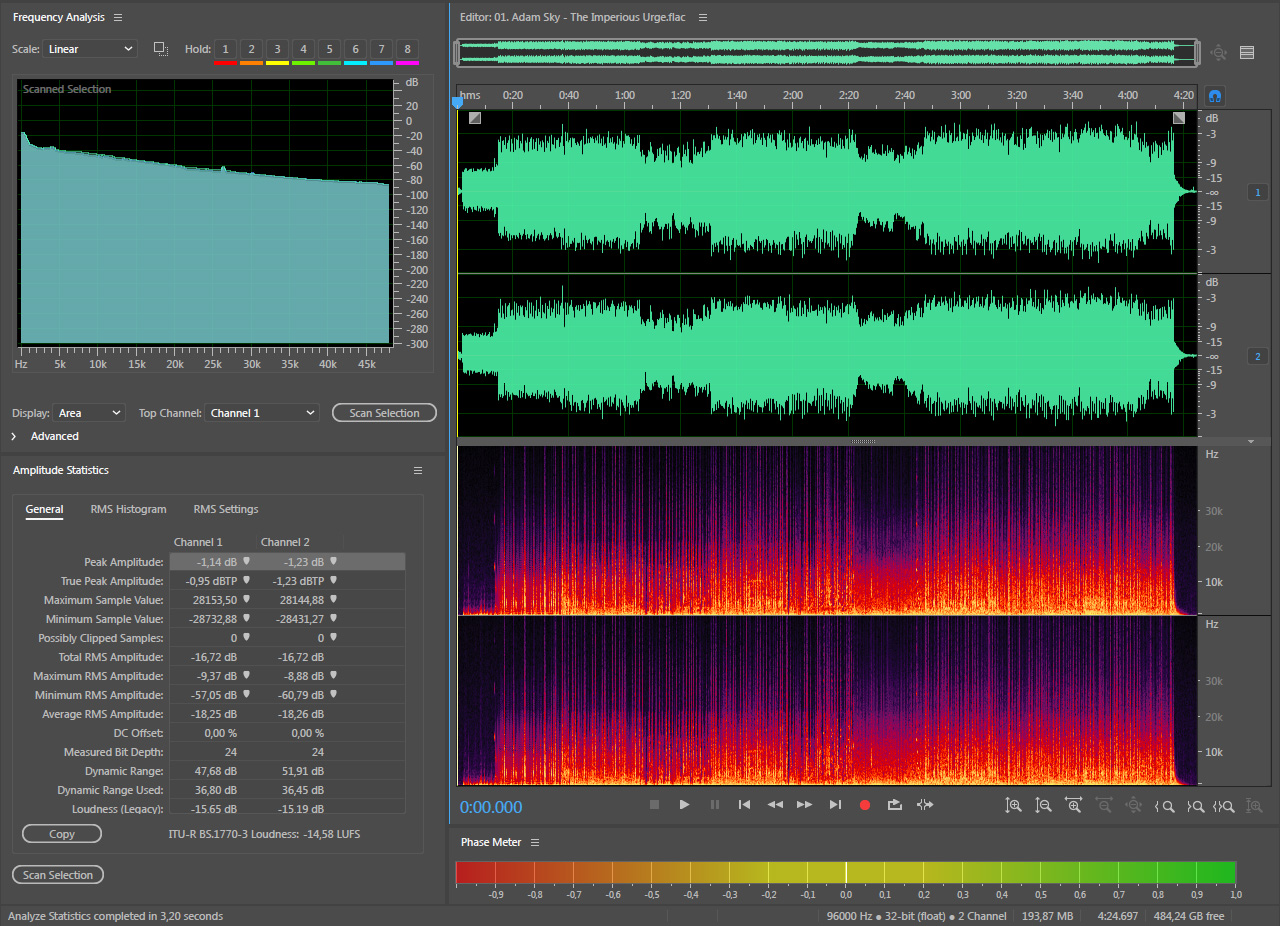Enable Hold 1 red snapshot
1280x926 pixels.
pos(225,49)
